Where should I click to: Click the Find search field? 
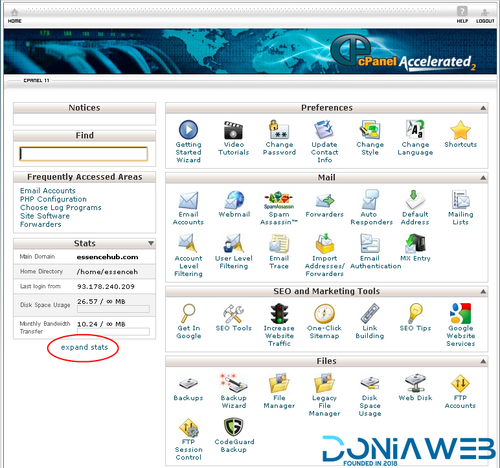(x=84, y=154)
